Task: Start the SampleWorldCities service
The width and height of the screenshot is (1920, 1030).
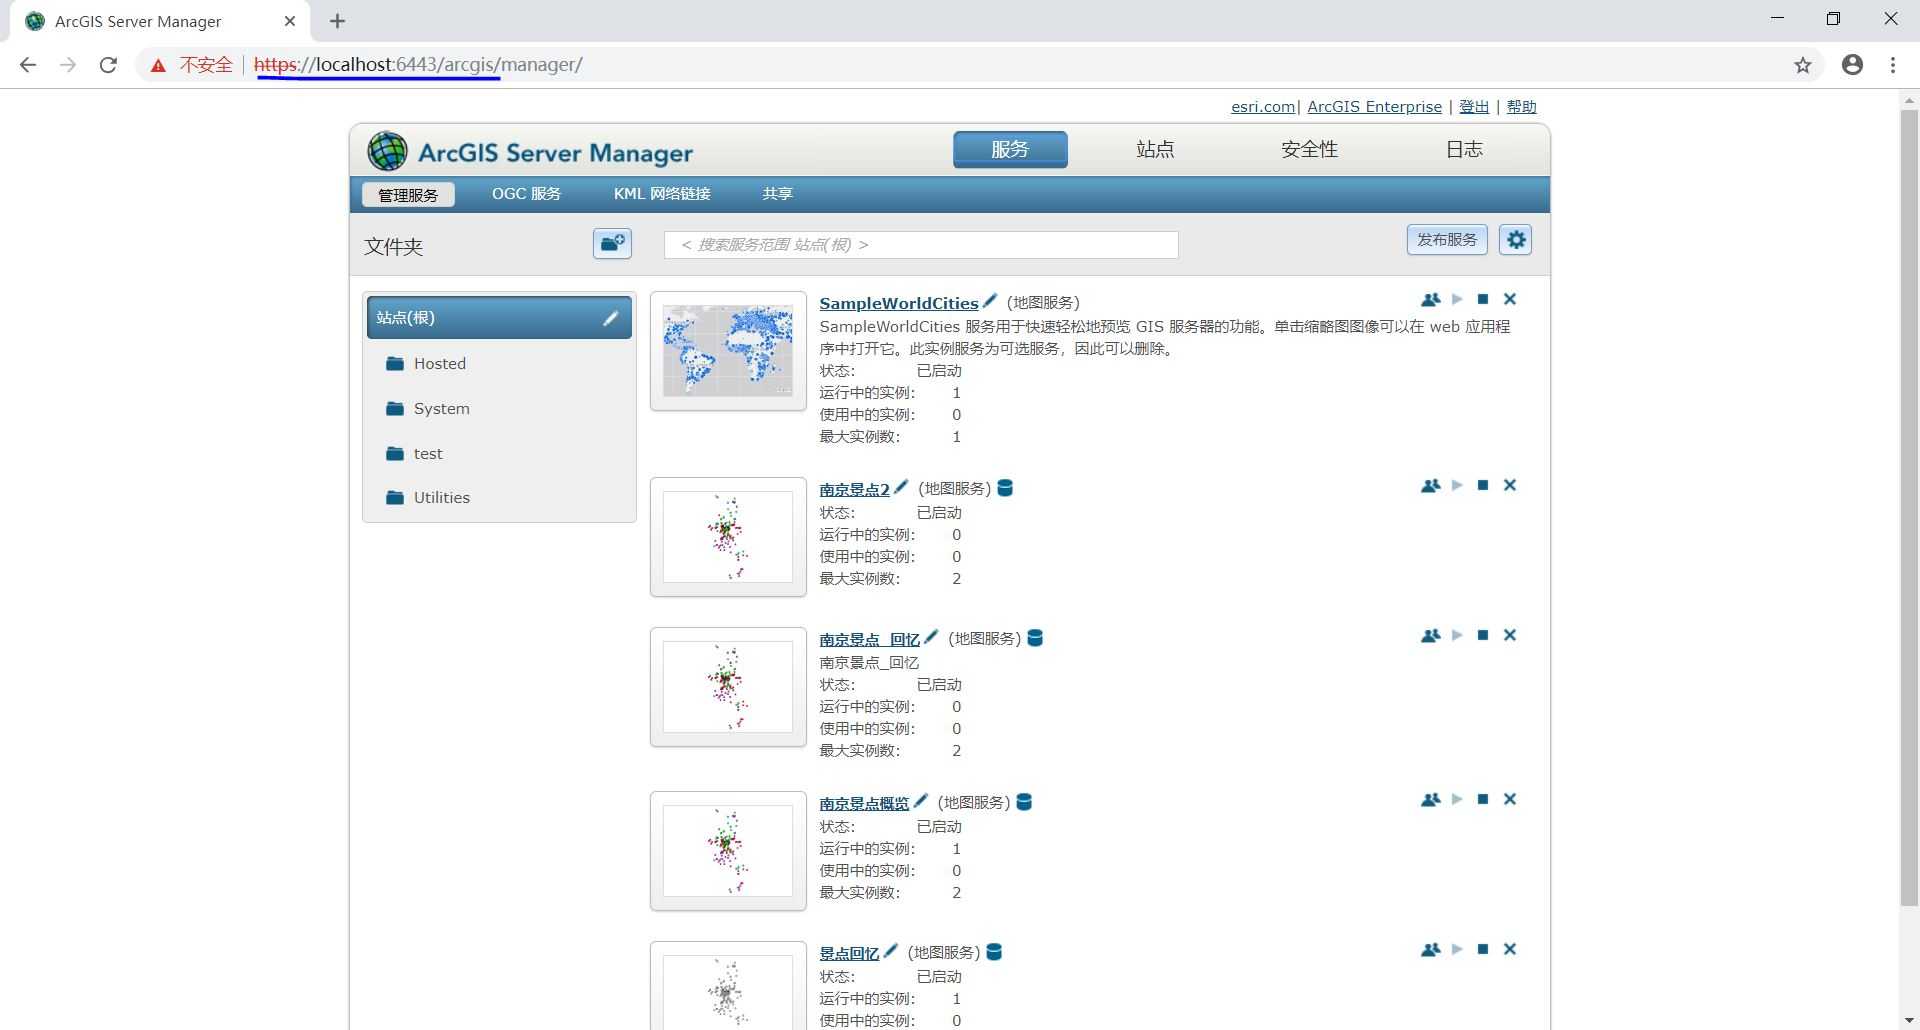Action: tap(1457, 299)
